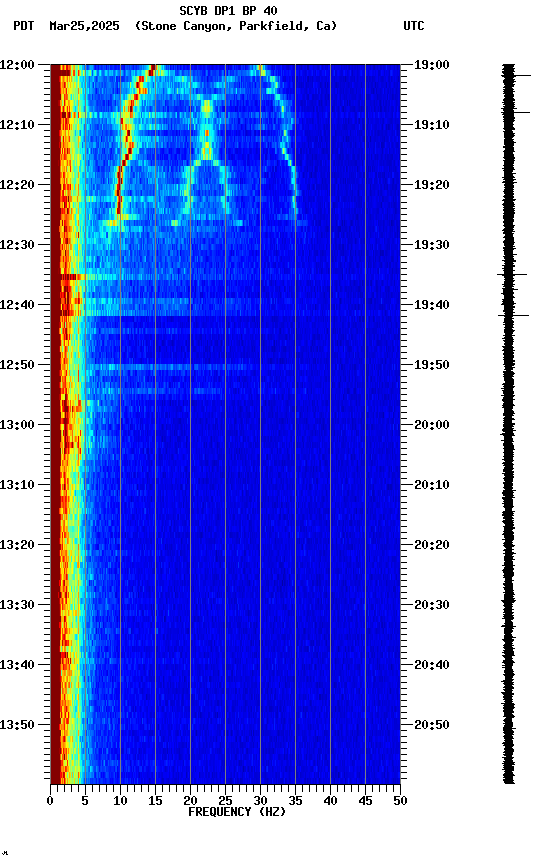Click the '5' frequency axis label
The image size is (552, 864).
point(85,801)
